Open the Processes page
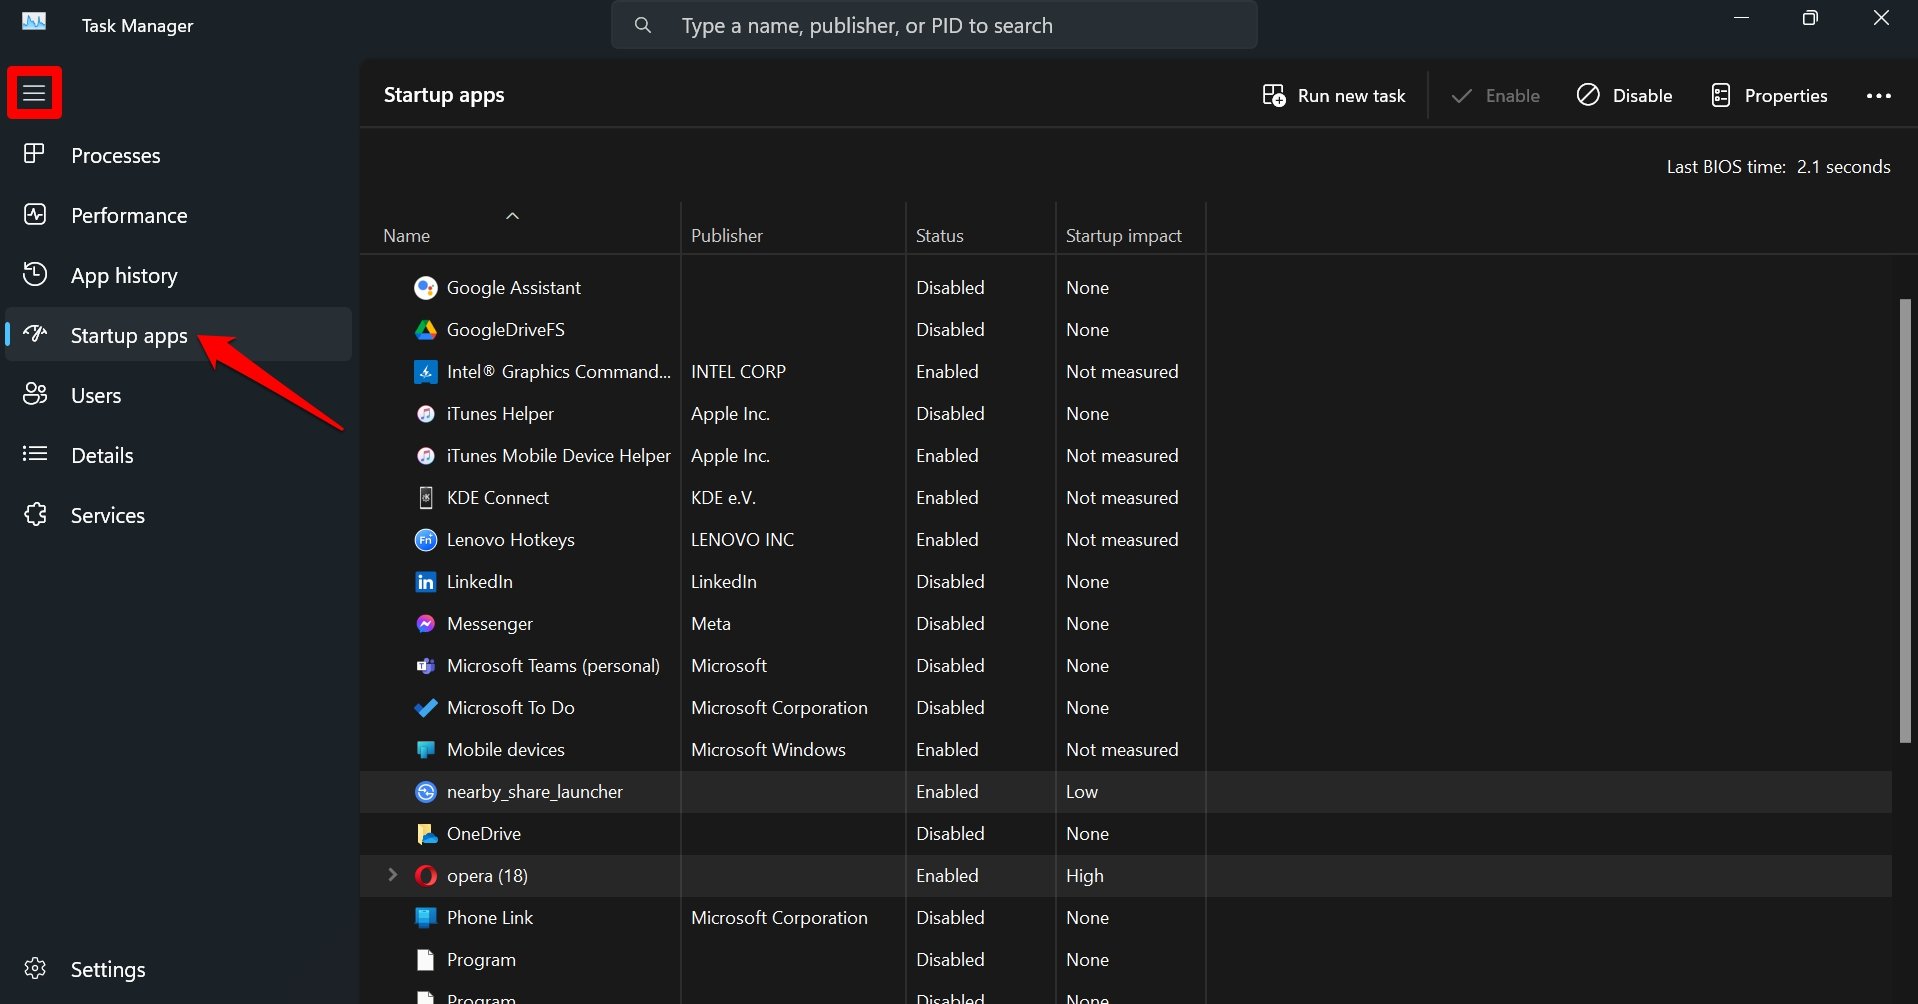Viewport: 1918px width, 1004px height. pyautogui.click(x=178, y=155)
